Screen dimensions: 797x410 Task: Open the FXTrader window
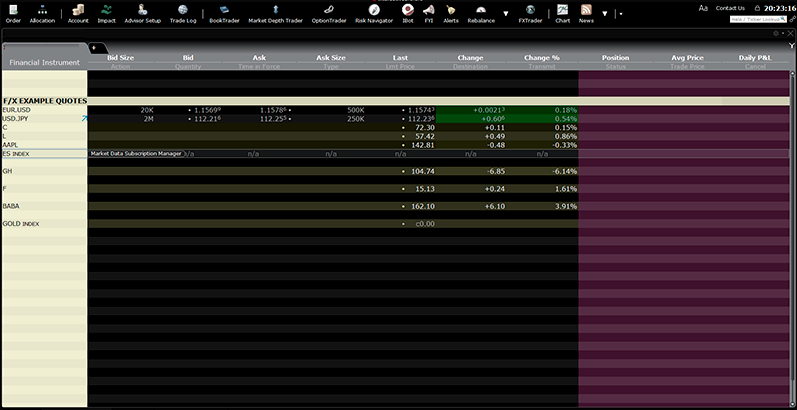[x=530, y=13]
